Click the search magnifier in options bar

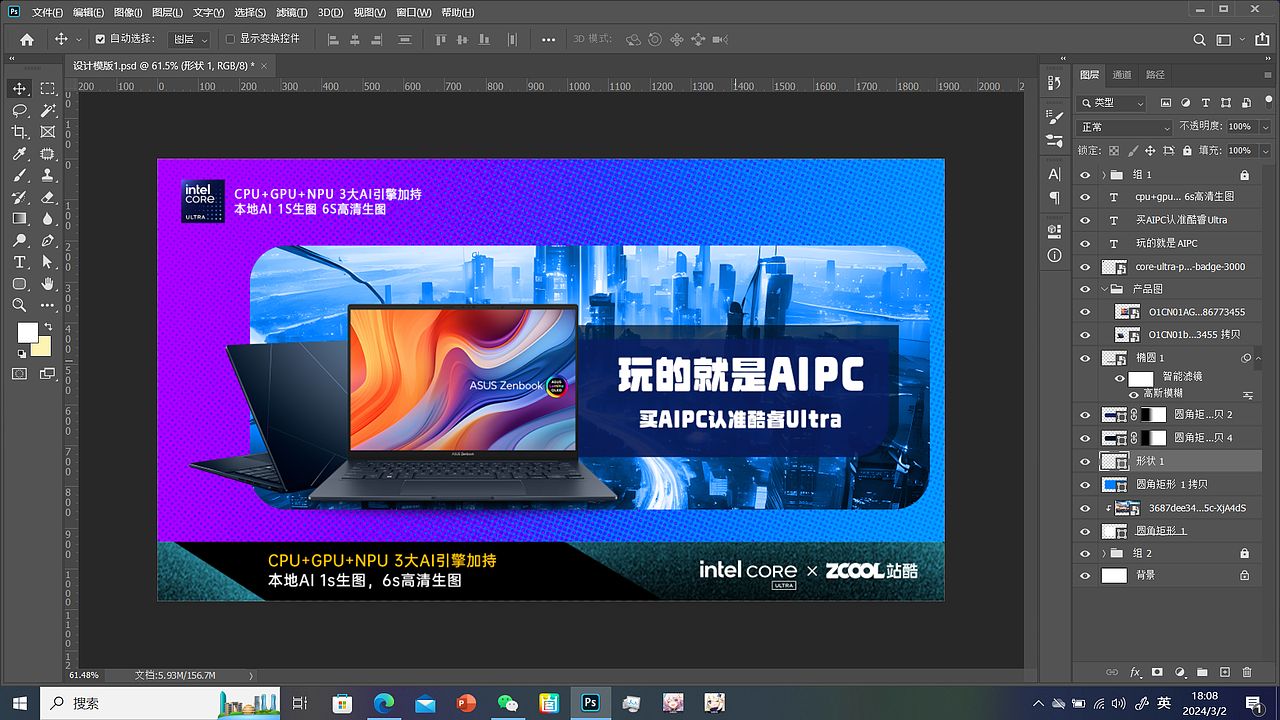tap(1200, 39)
